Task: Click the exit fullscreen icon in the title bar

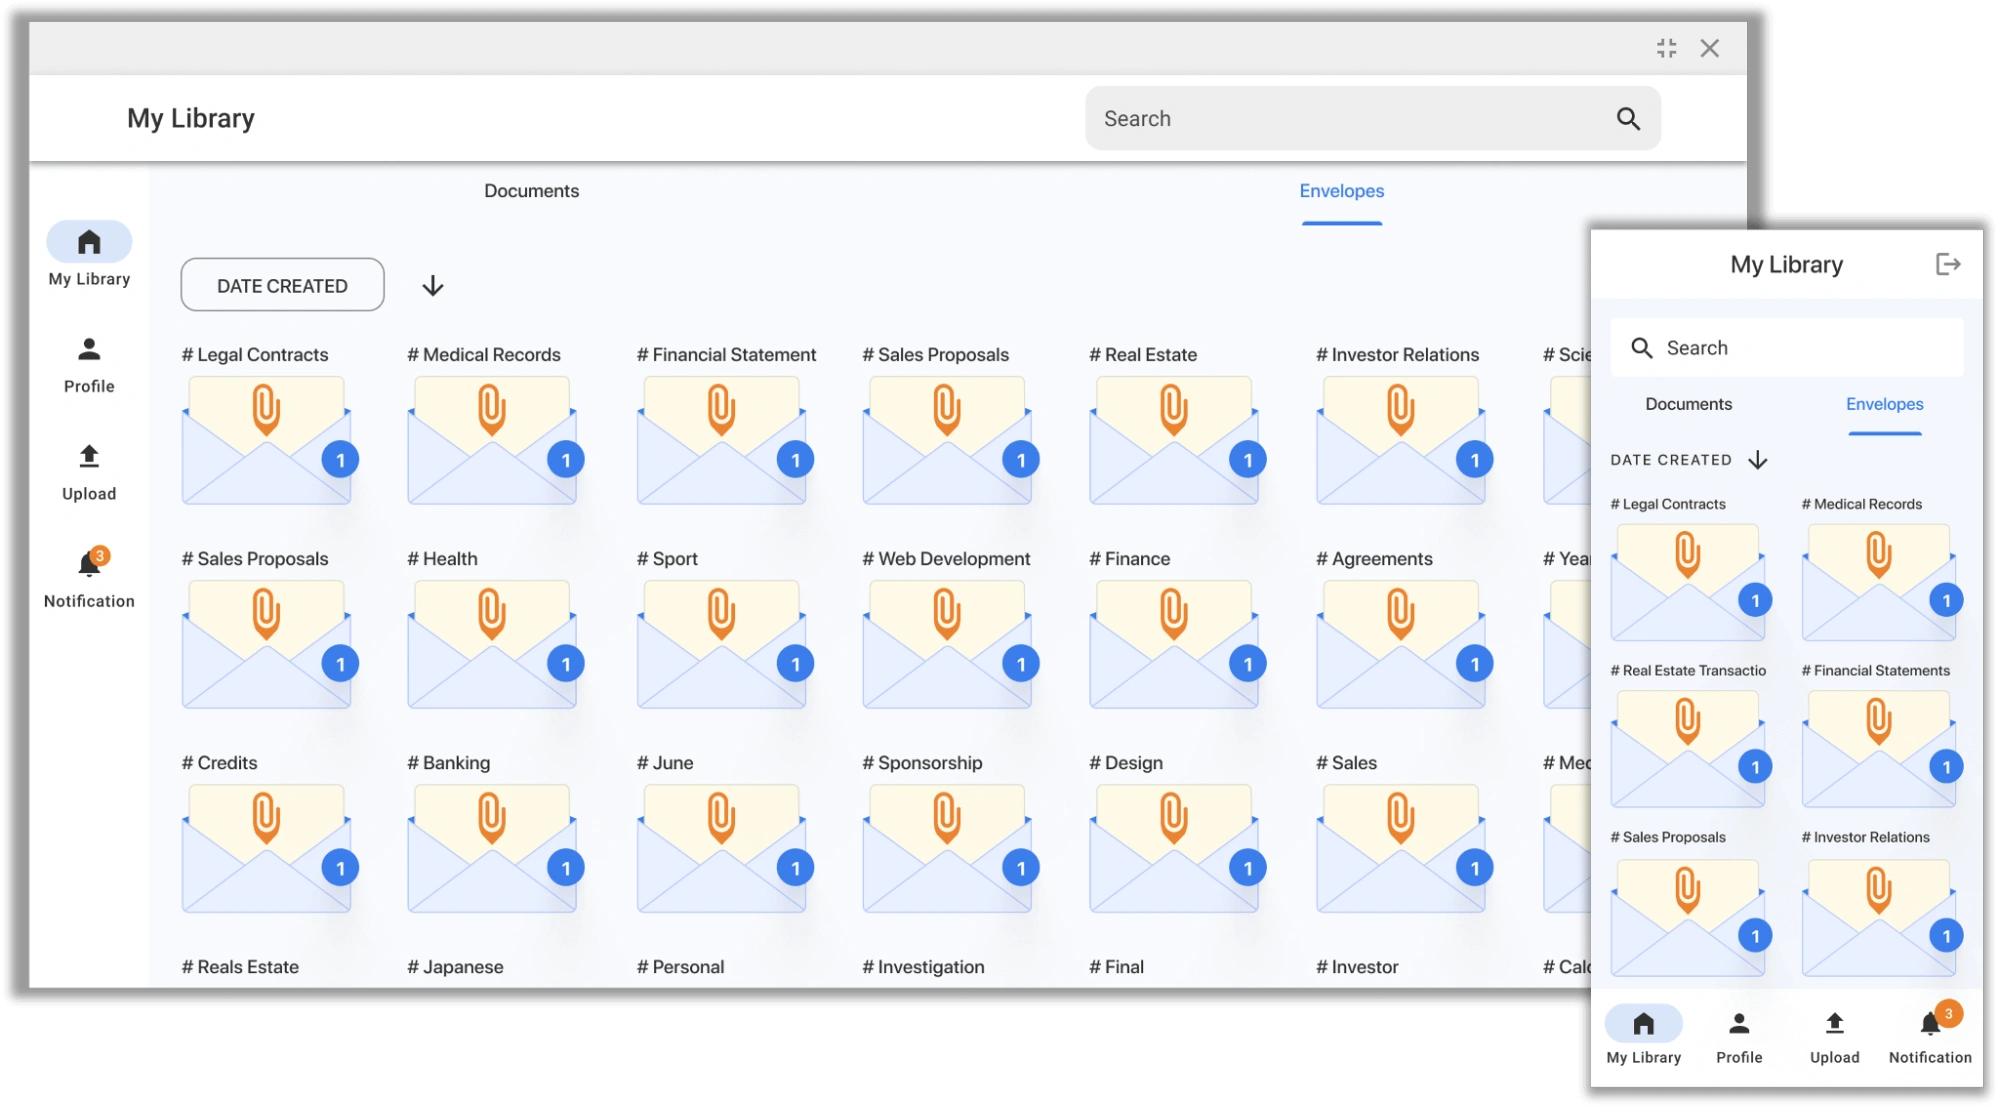Action: click(1666, 48)
